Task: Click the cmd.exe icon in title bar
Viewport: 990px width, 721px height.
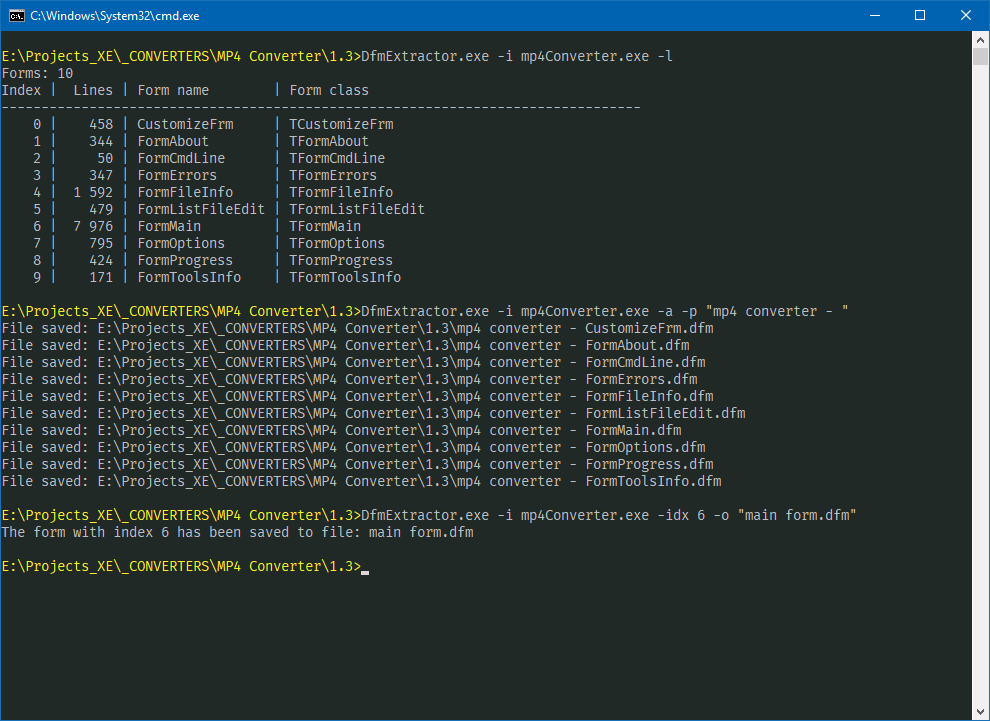Action: [x=16, y=16]
